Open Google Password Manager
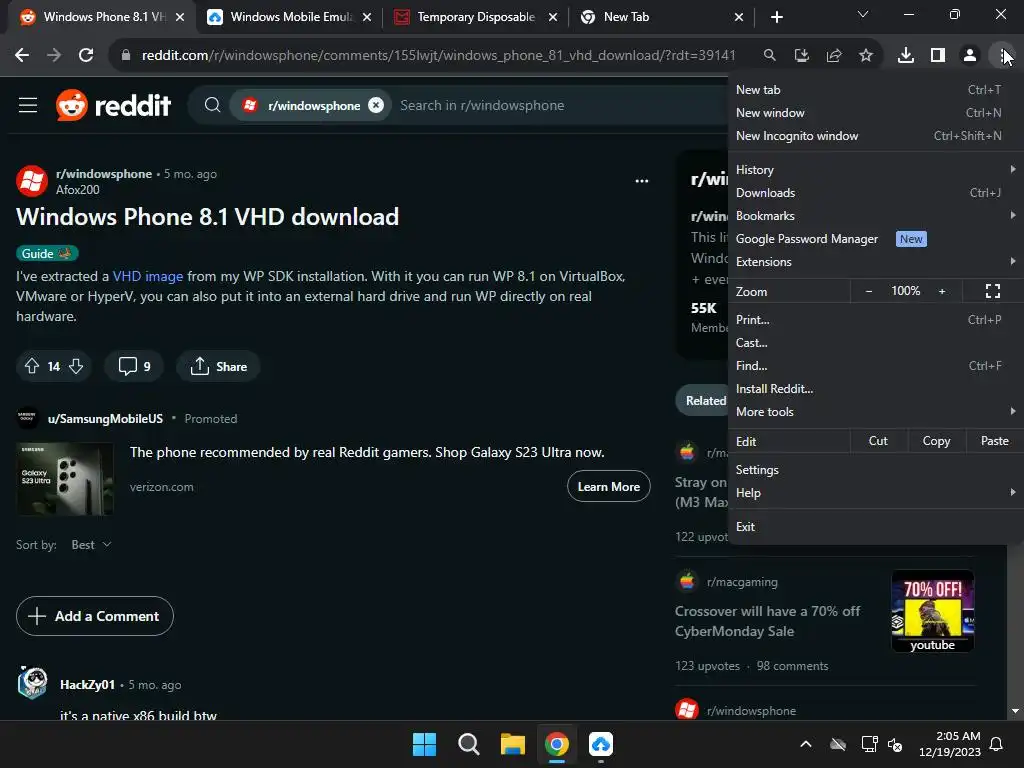 click(874, 239)
